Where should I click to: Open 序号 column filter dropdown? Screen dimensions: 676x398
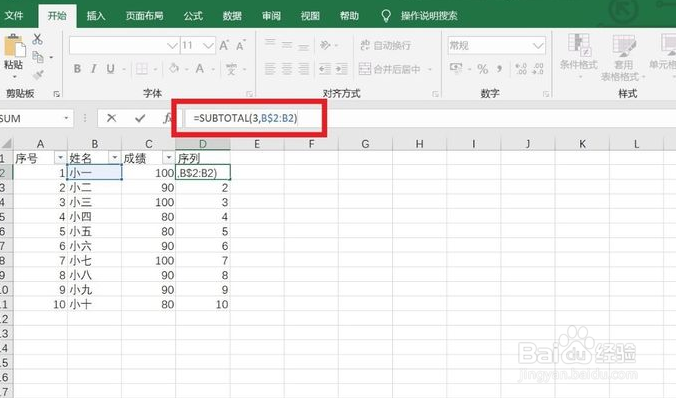click(x=60, y=158)
